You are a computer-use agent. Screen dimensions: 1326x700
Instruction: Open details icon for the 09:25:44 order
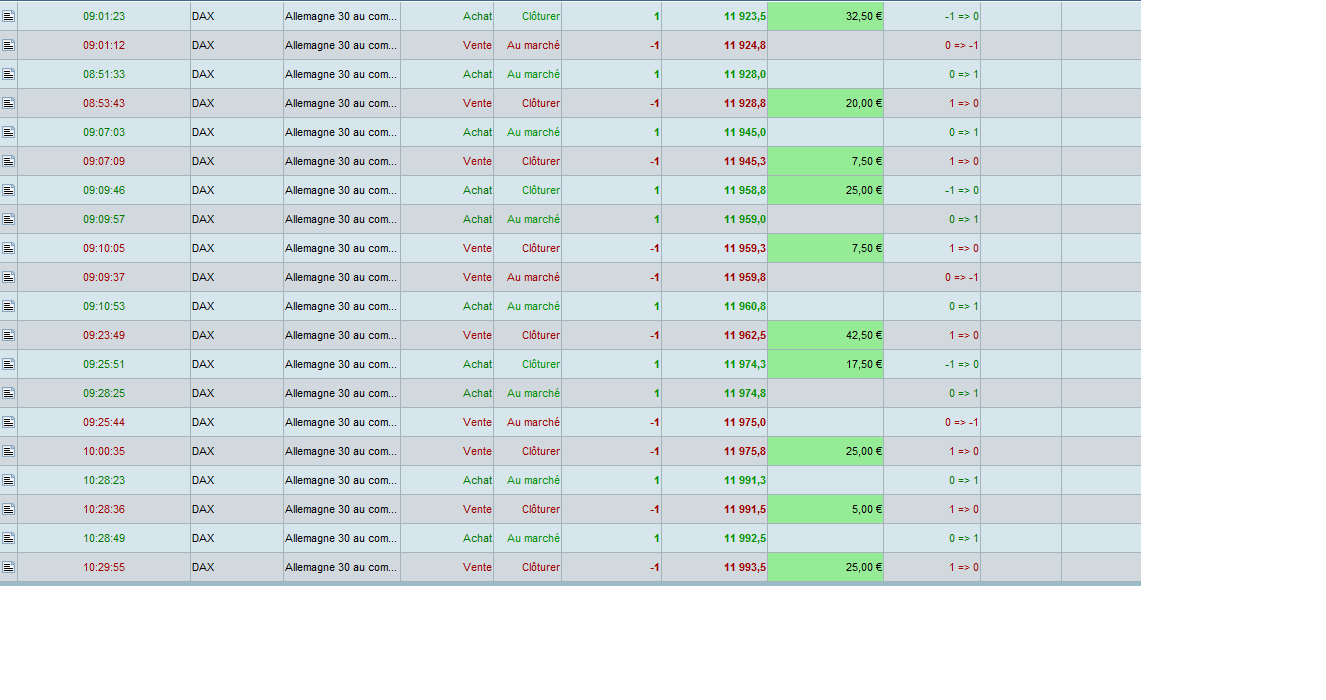tap(8, 422)
